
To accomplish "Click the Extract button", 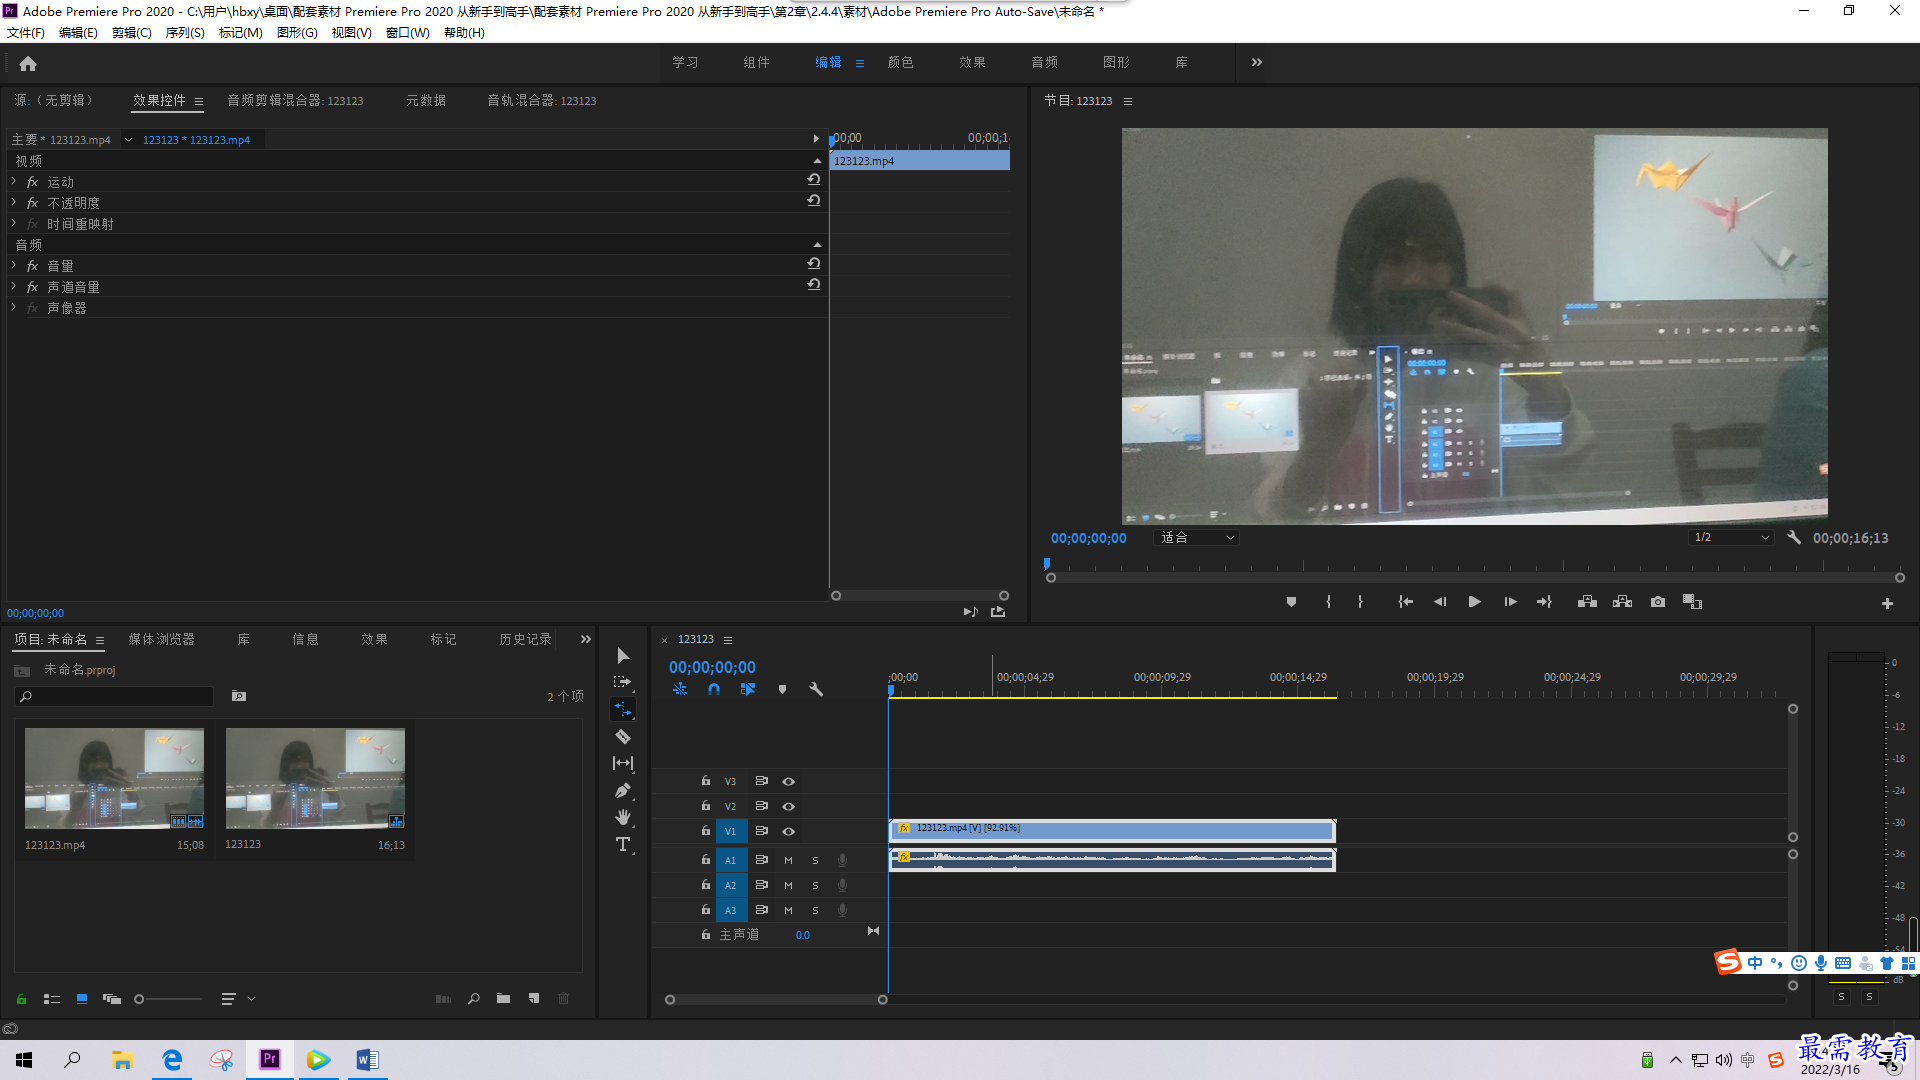I will (x=1622, y=602).
